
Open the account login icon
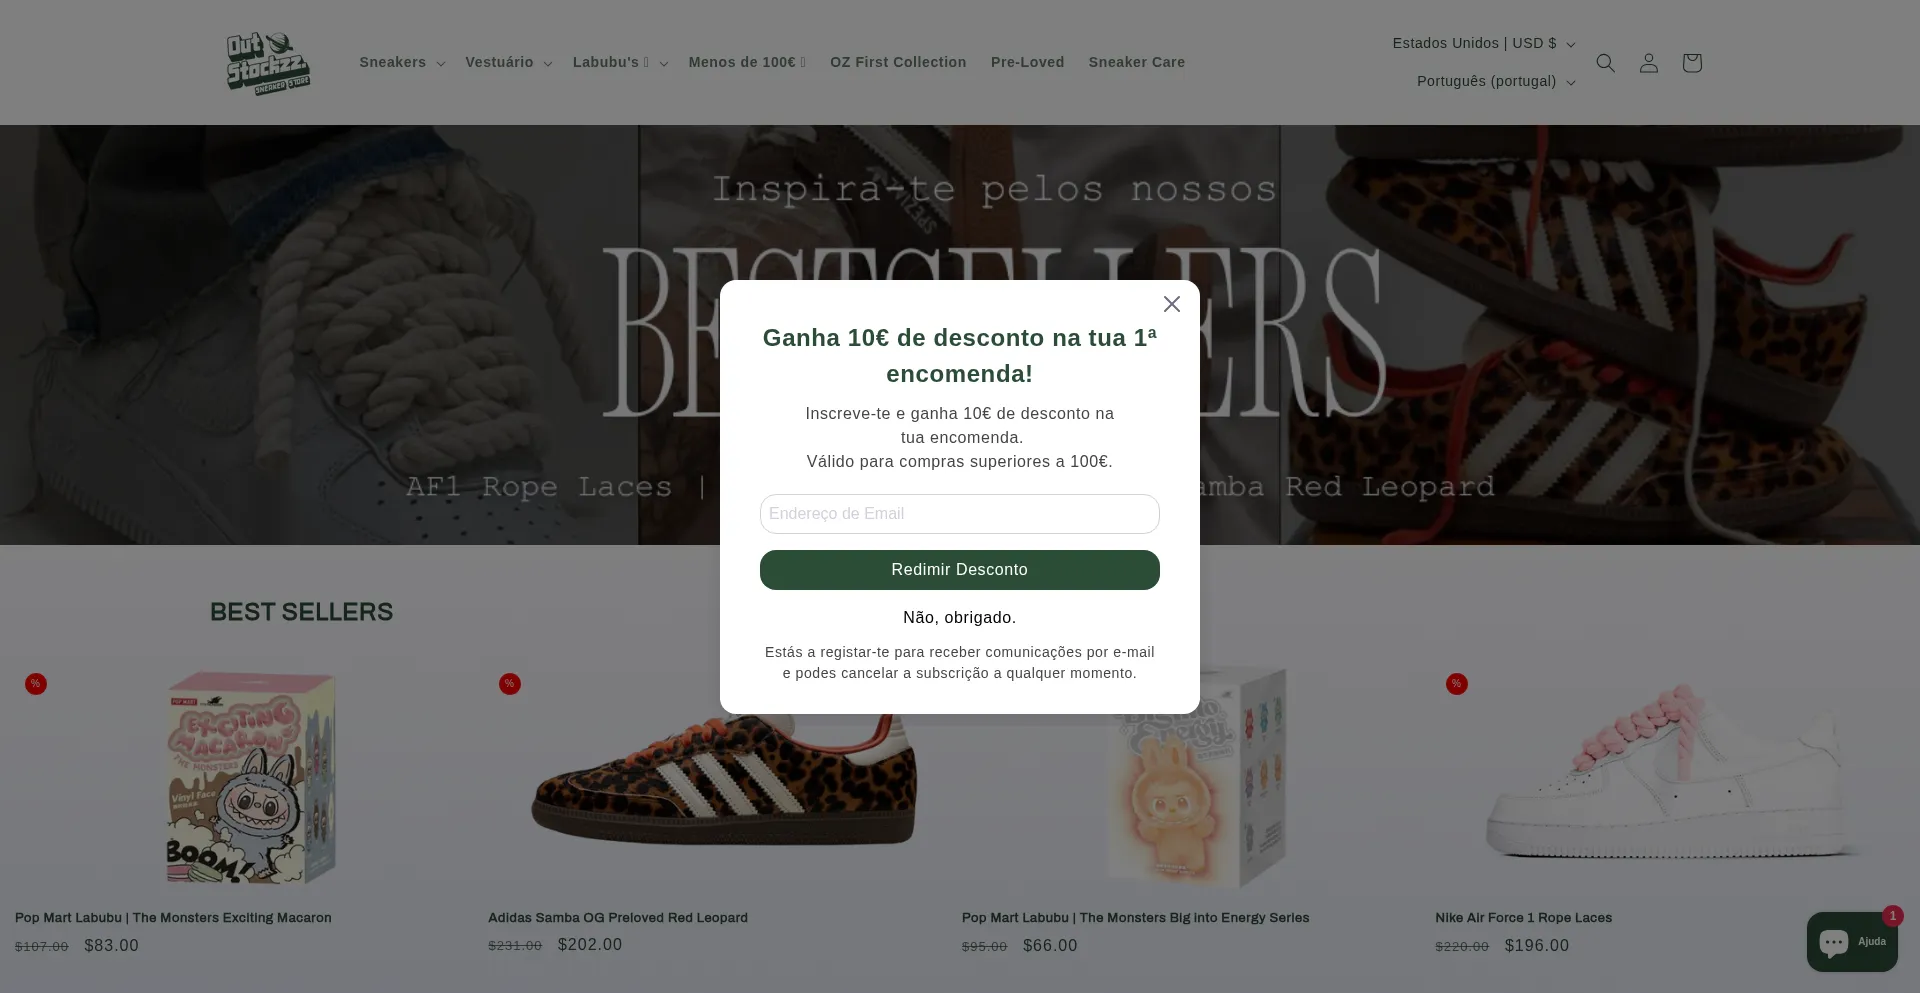(1649, 63)
